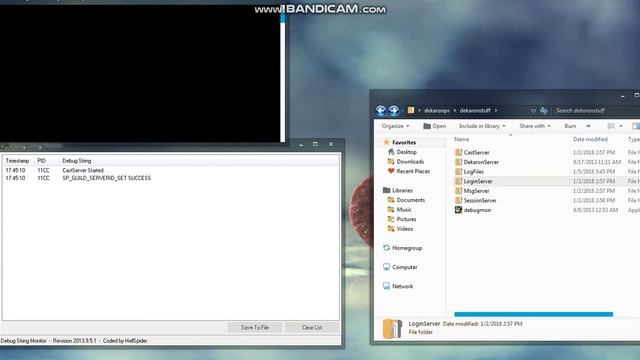
Task: Click the Forward arrow in Explorer
Action: (393, 110)
